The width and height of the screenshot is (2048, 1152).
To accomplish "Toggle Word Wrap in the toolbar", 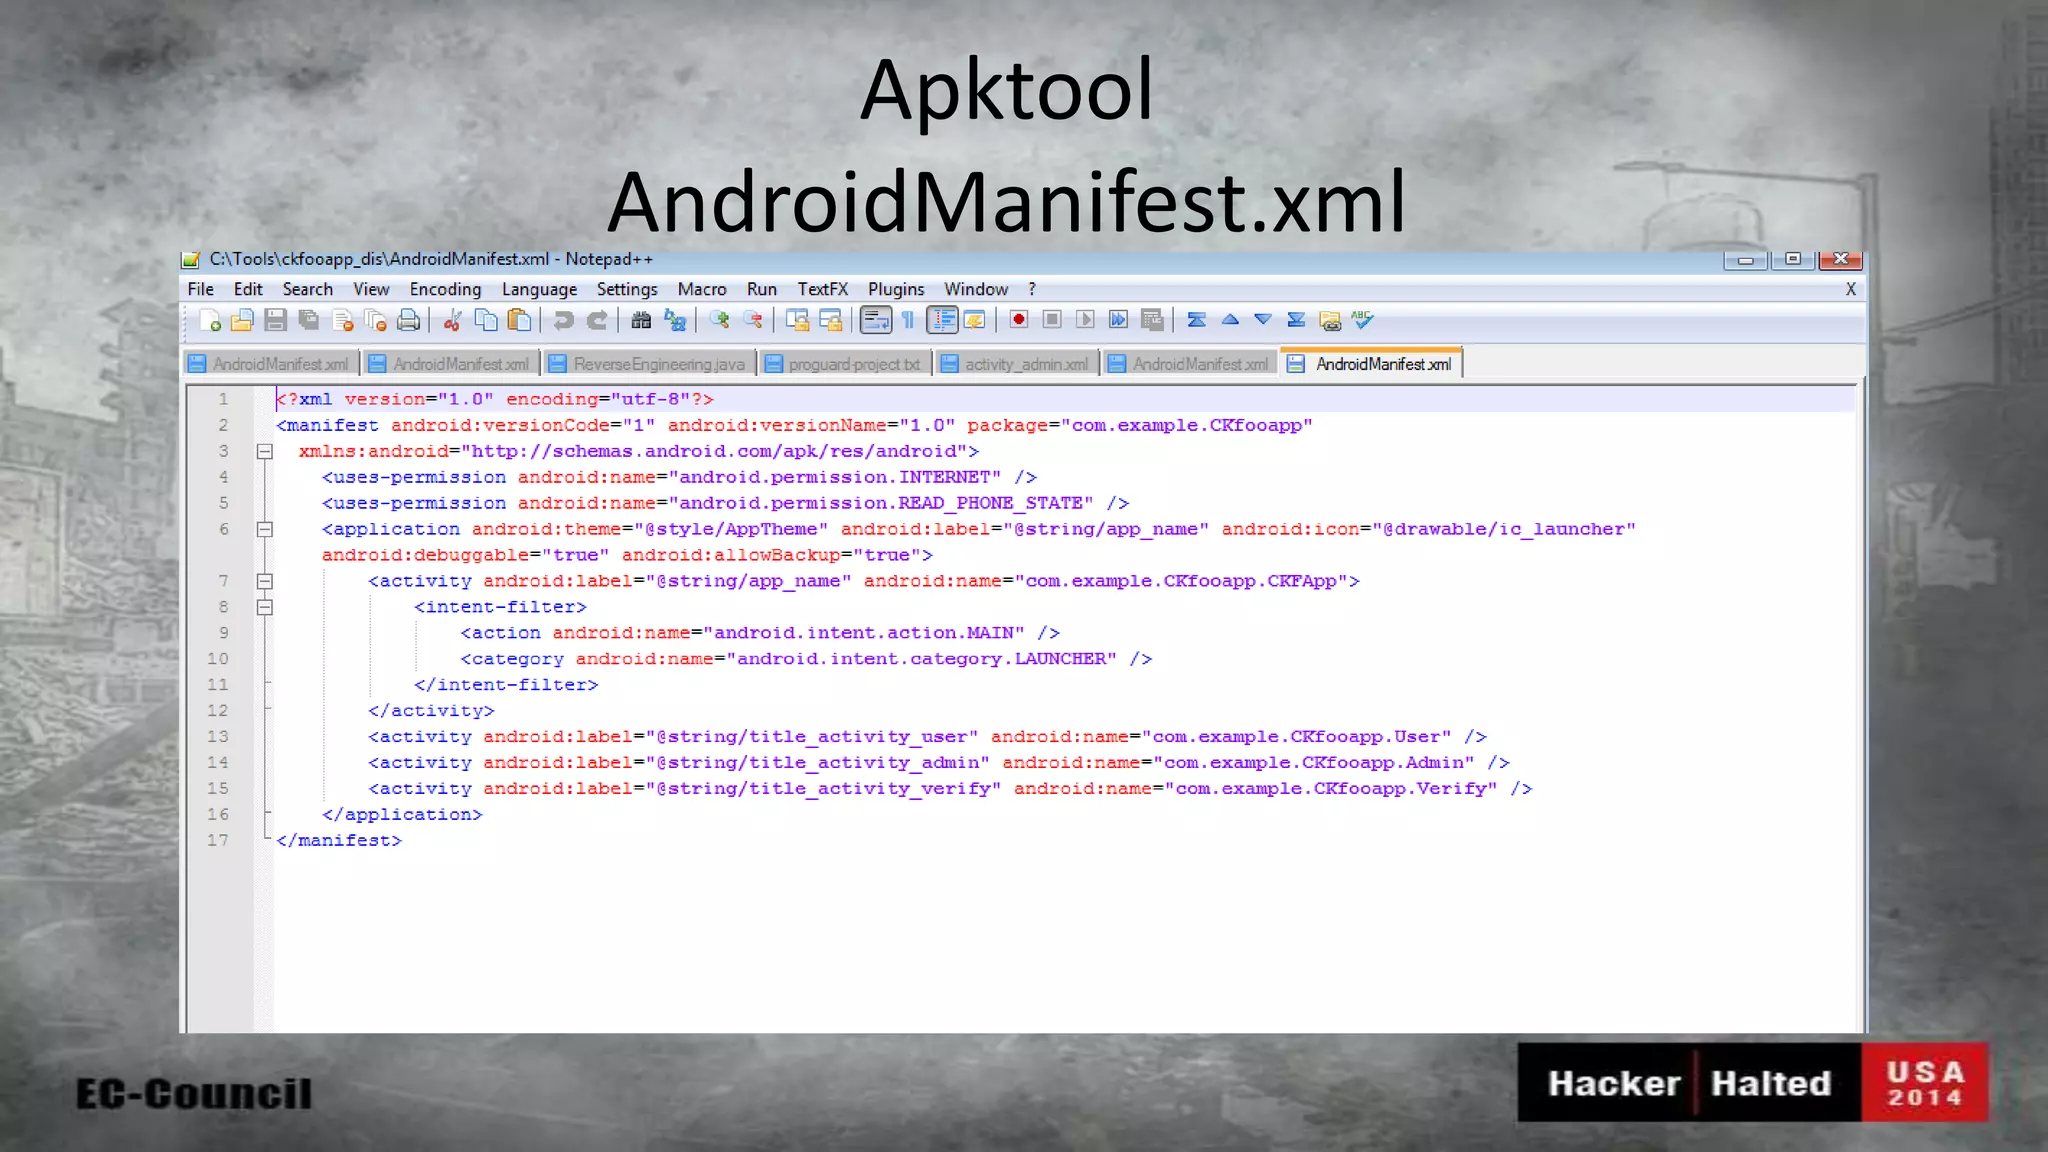I will coord(875,320).
